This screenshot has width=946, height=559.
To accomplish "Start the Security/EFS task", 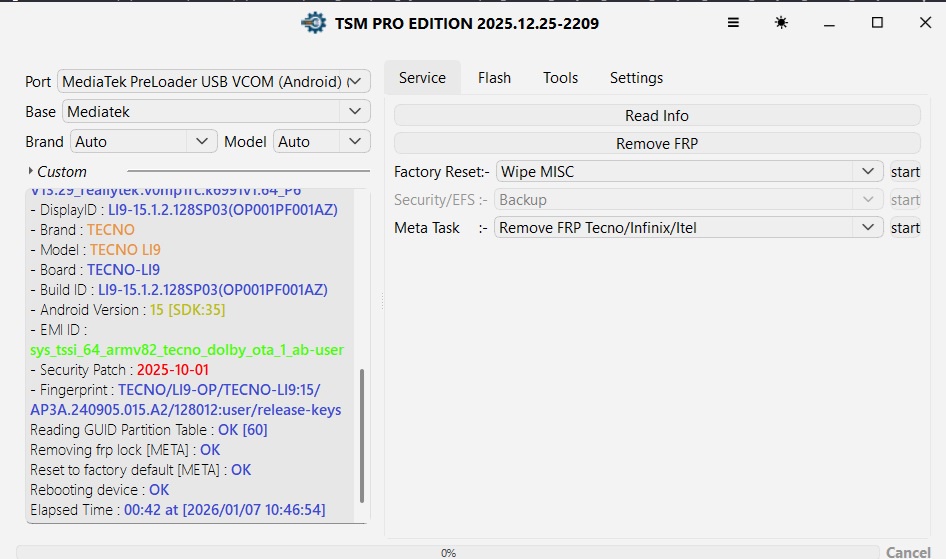I will (905, 200).
